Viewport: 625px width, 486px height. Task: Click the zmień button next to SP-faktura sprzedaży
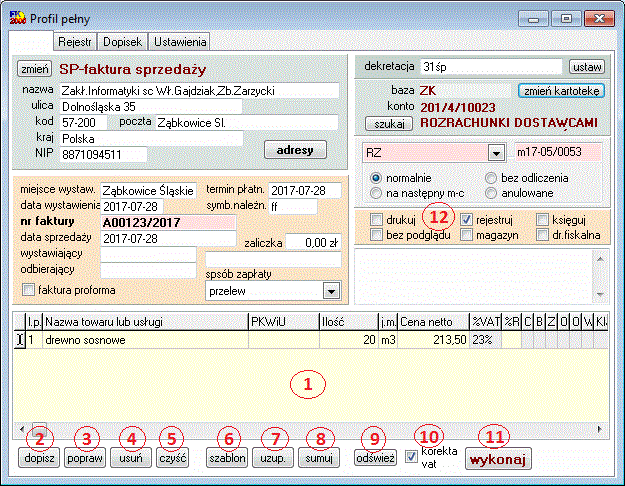tap(35, 69)
